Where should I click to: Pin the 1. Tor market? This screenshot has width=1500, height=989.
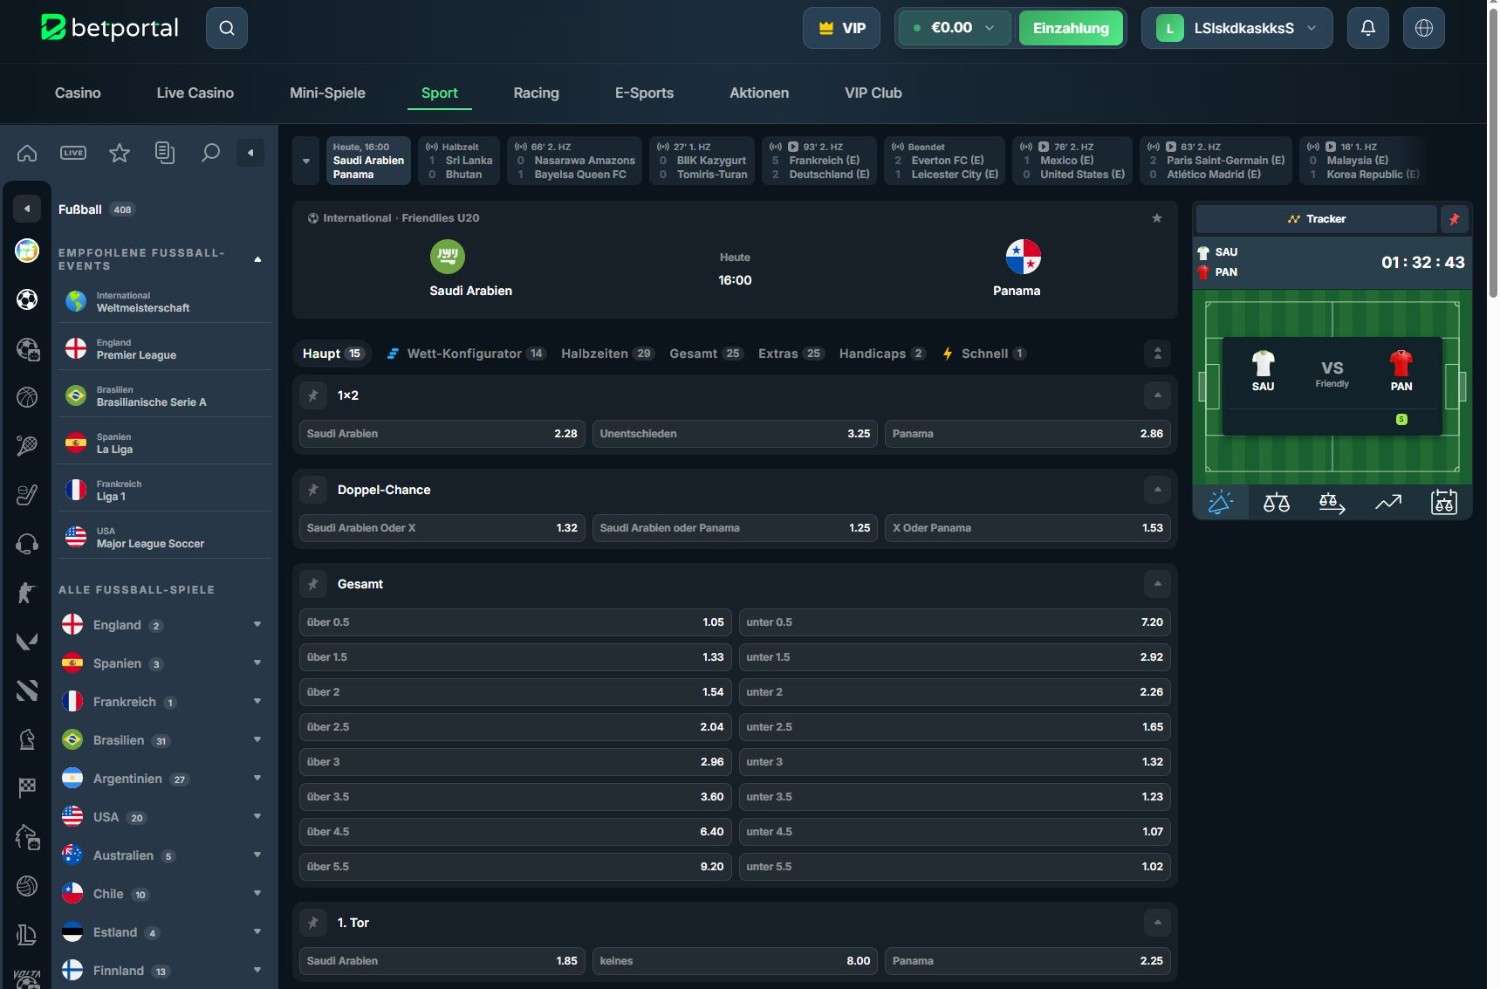coord(313,923)
